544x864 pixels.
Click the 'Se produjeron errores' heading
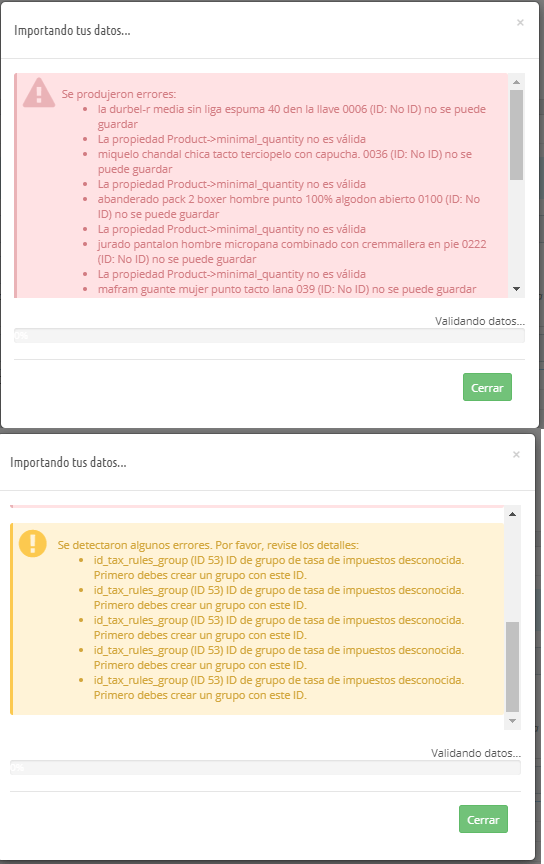coord(119,94)
